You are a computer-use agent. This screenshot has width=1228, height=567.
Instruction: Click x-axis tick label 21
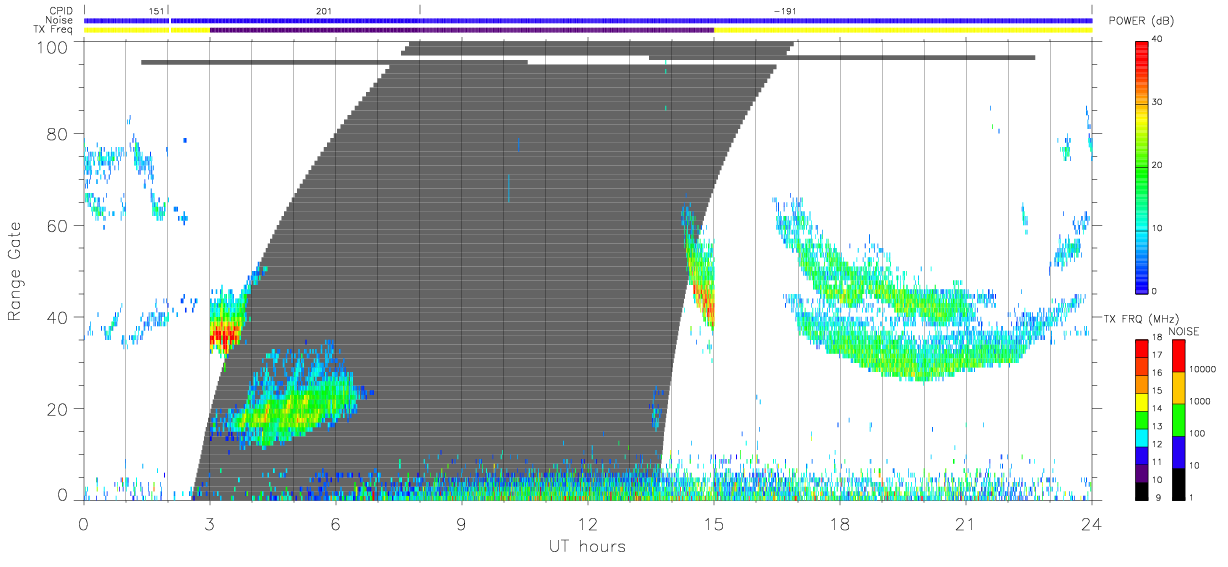(966, 523)
